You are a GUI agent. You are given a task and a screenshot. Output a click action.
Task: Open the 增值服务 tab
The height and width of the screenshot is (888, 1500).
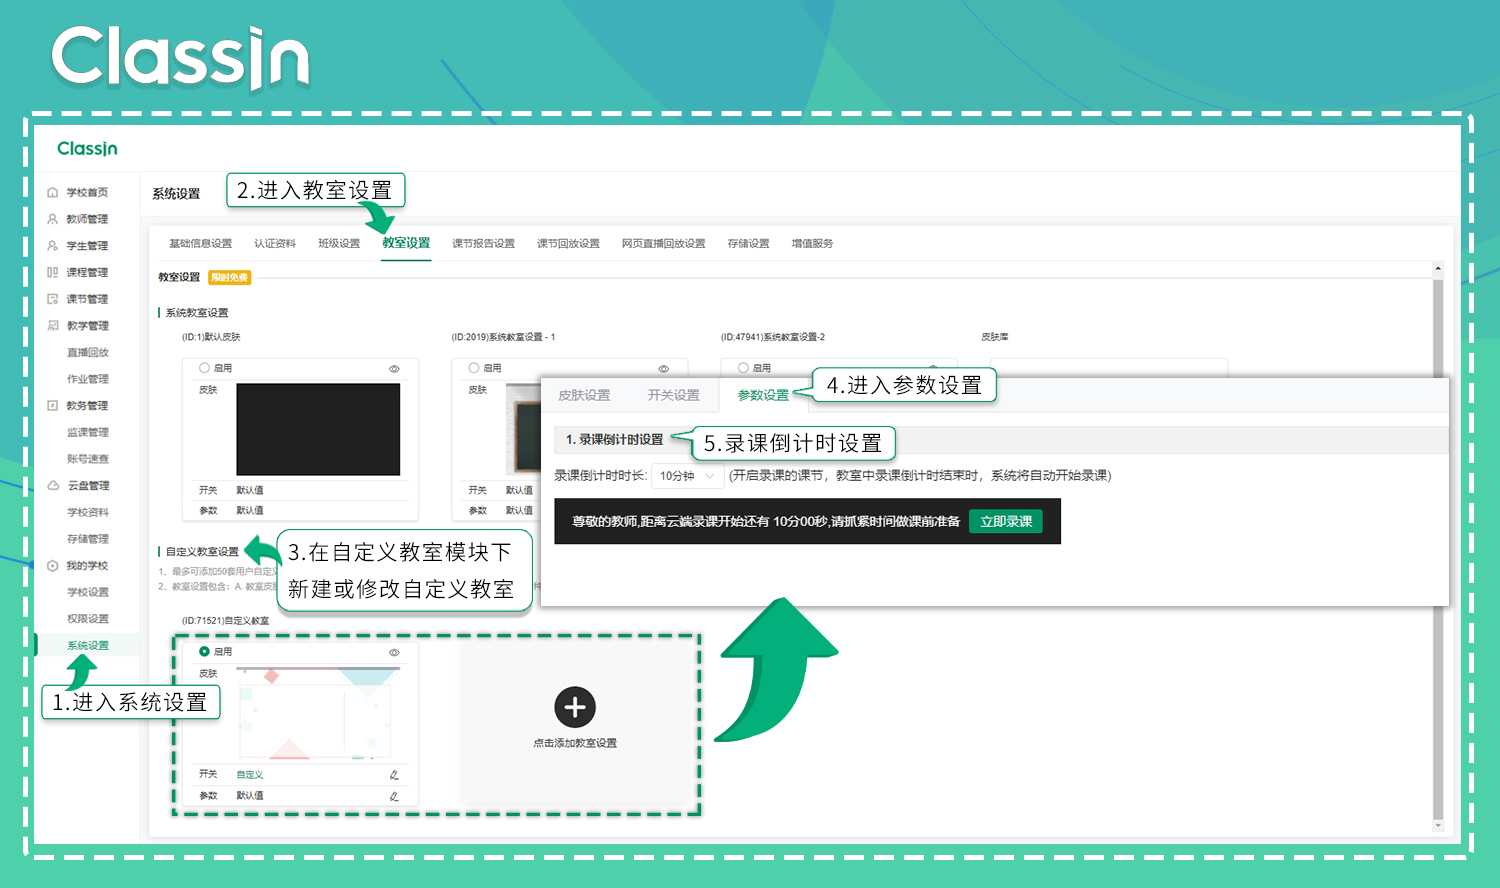coord(812,243)
